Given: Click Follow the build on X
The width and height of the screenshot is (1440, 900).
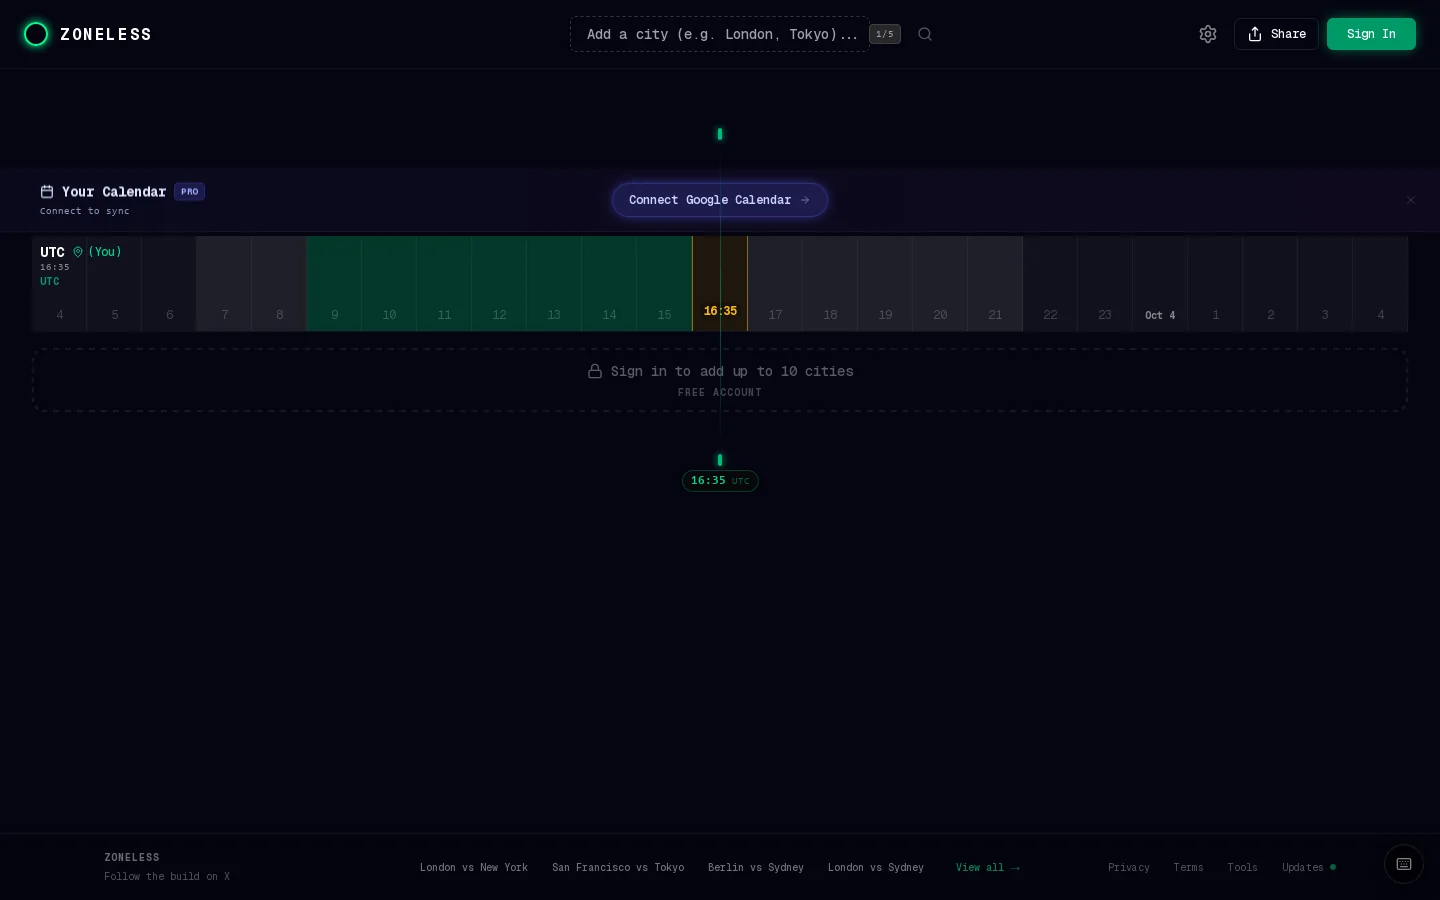Looking at the screenshot, I should coord(167,877).
